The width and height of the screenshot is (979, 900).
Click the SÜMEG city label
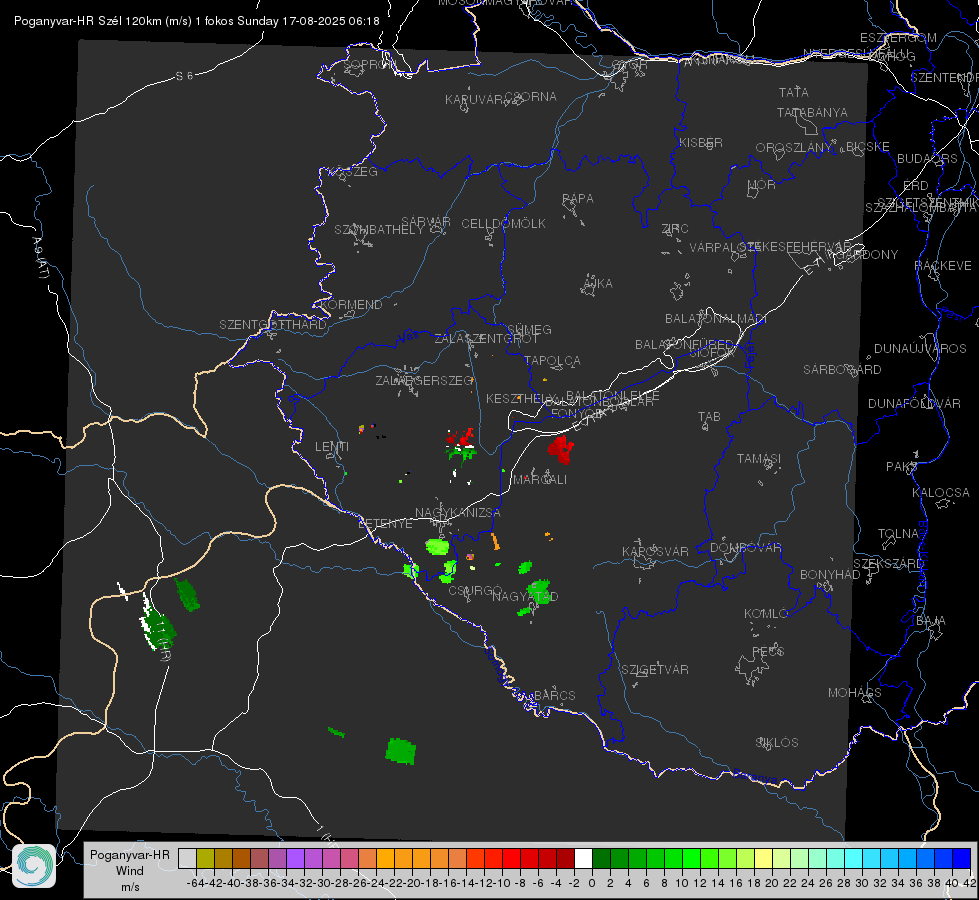click(529, 330)
